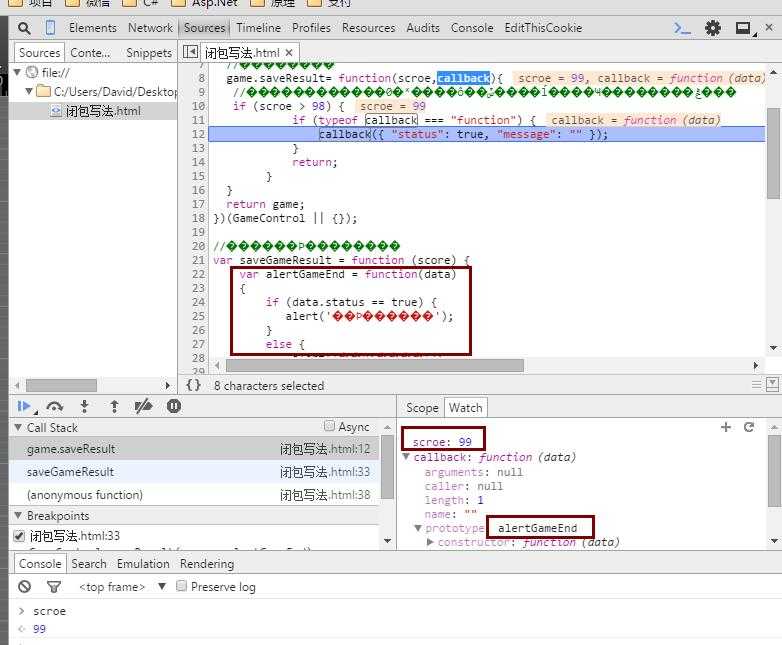Open the Audits panel
Viewport: 782px width, 645px height.
pos(423,28)
